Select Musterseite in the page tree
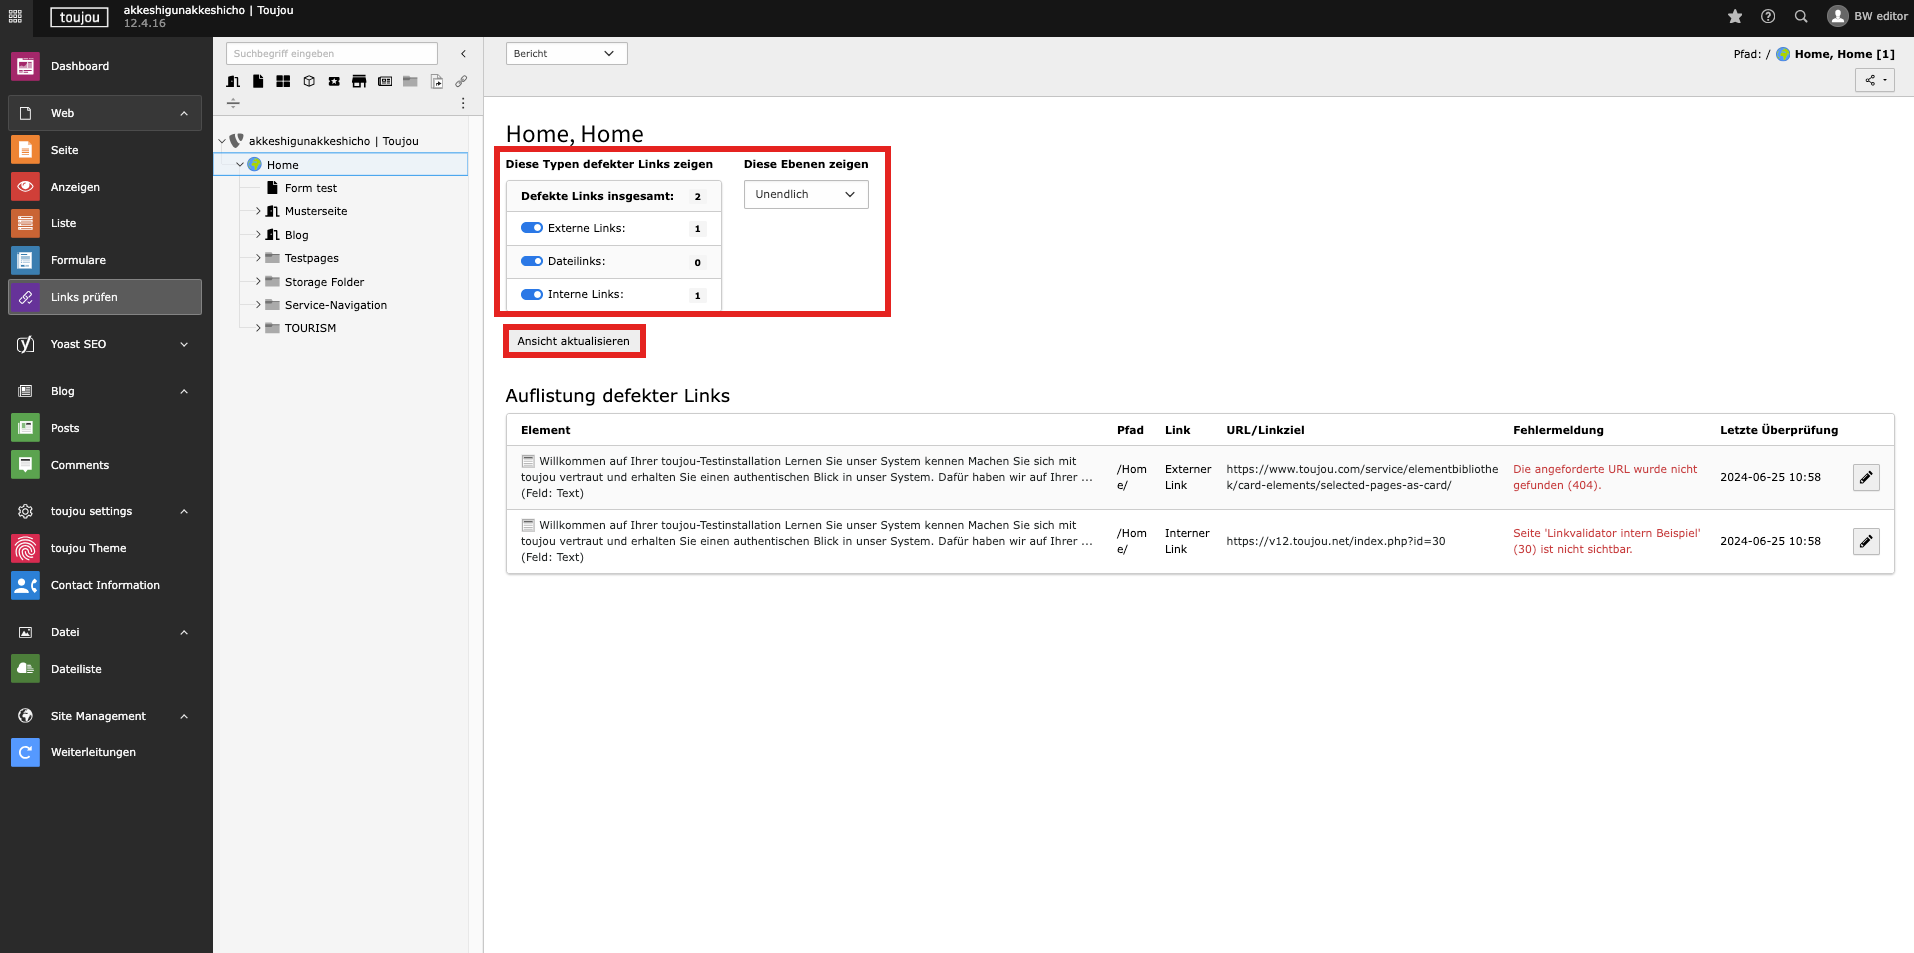Screen dimensions: 1914x953 tap(316, 211)
